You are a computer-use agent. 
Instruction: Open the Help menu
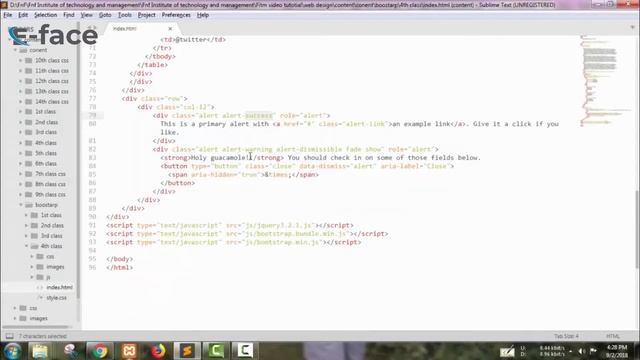(203, 15)
